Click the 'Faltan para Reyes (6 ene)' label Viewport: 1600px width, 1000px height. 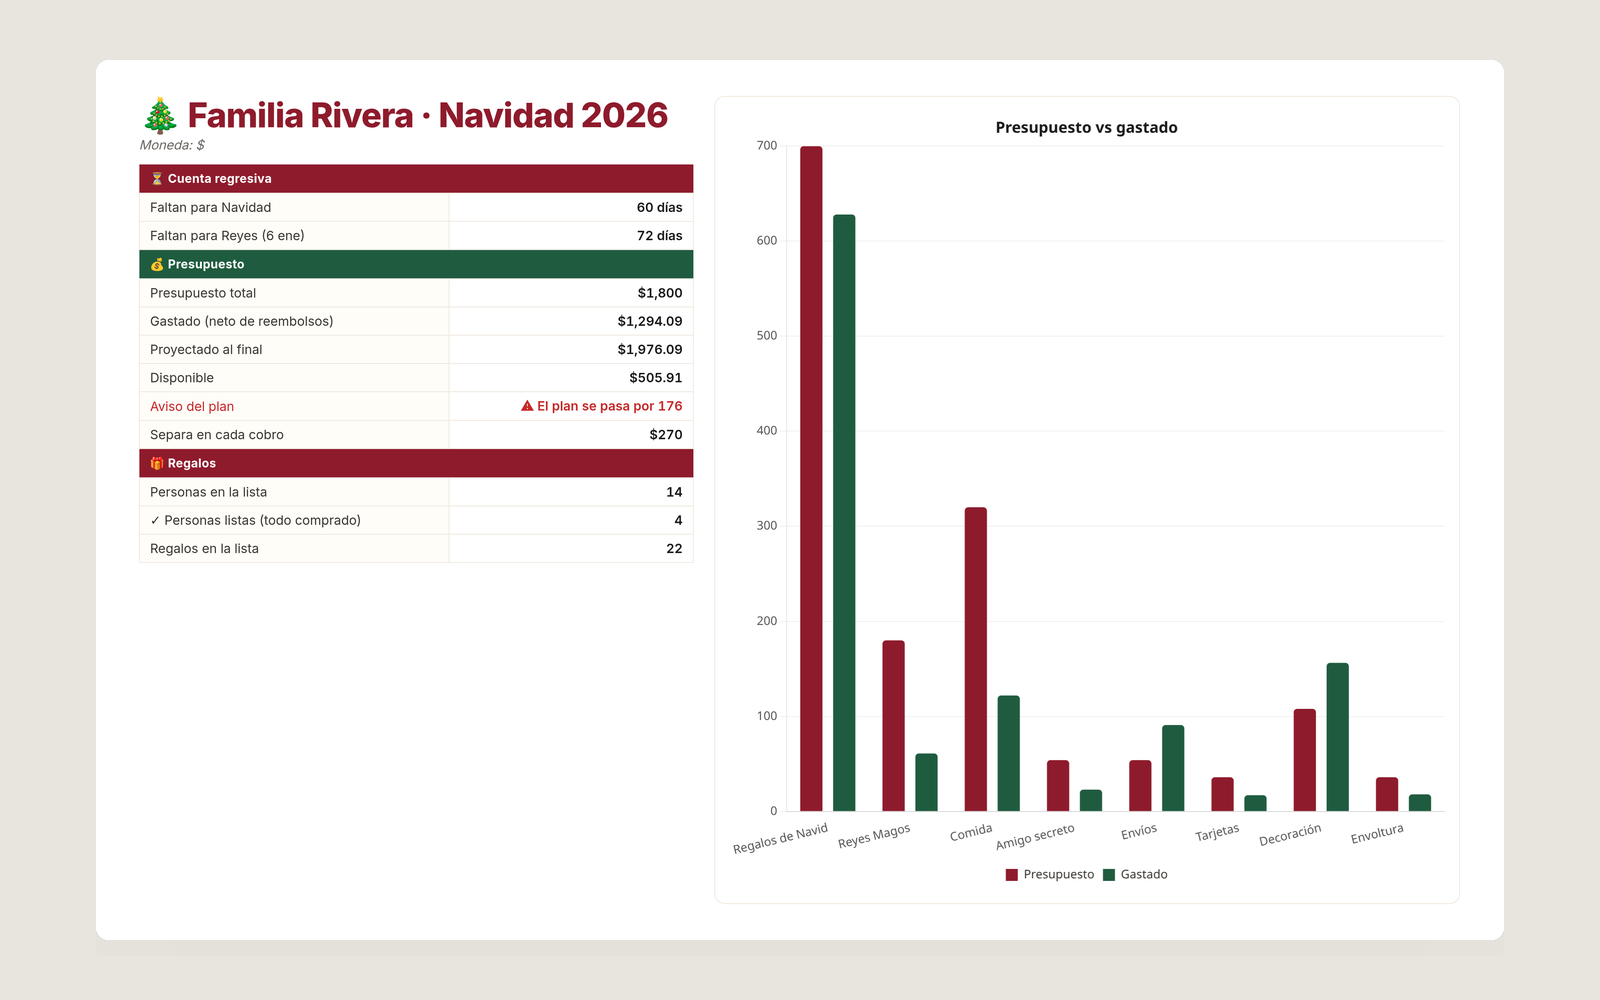click(227, 236)
